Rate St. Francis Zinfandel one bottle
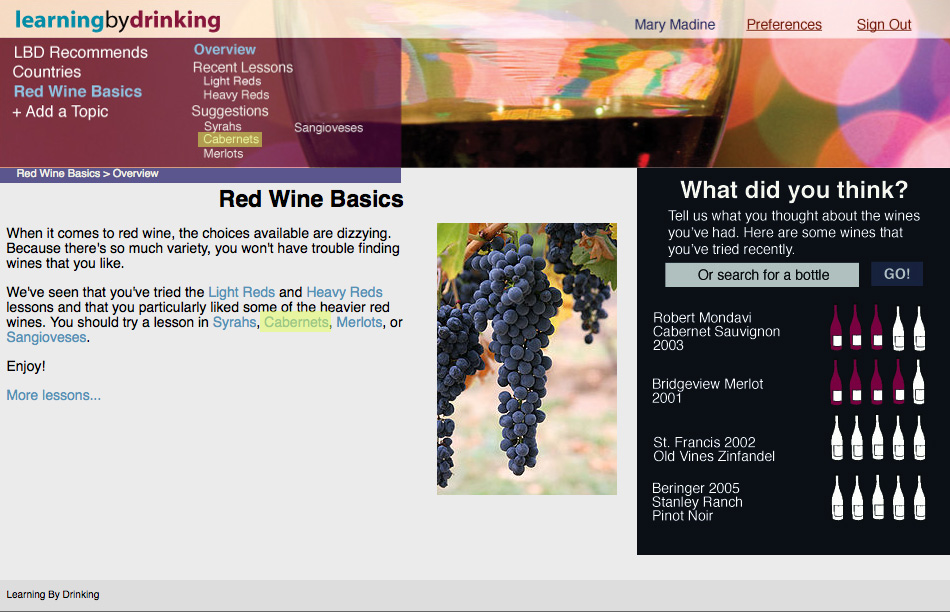This screenshot has height=612, width=950. click(837, 438)
